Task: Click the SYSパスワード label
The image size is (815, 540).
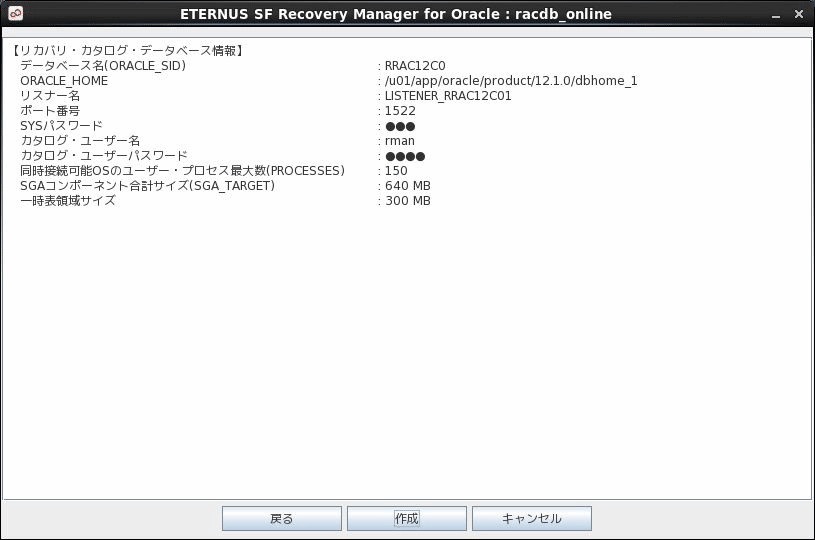Action: click(x=61, y=126)
